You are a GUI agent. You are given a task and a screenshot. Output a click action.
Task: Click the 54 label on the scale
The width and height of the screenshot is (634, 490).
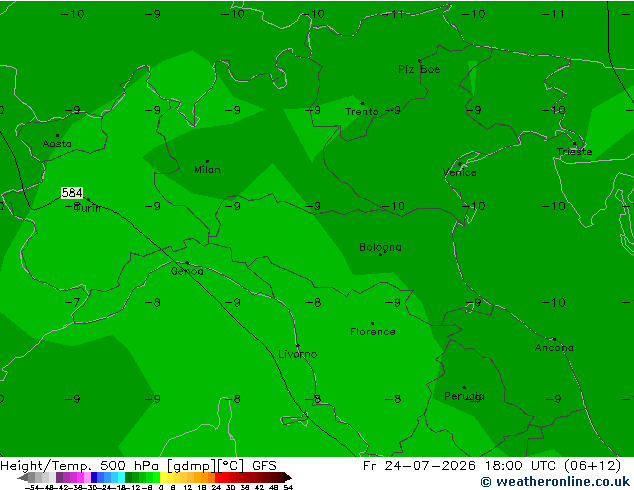point(288,487)
